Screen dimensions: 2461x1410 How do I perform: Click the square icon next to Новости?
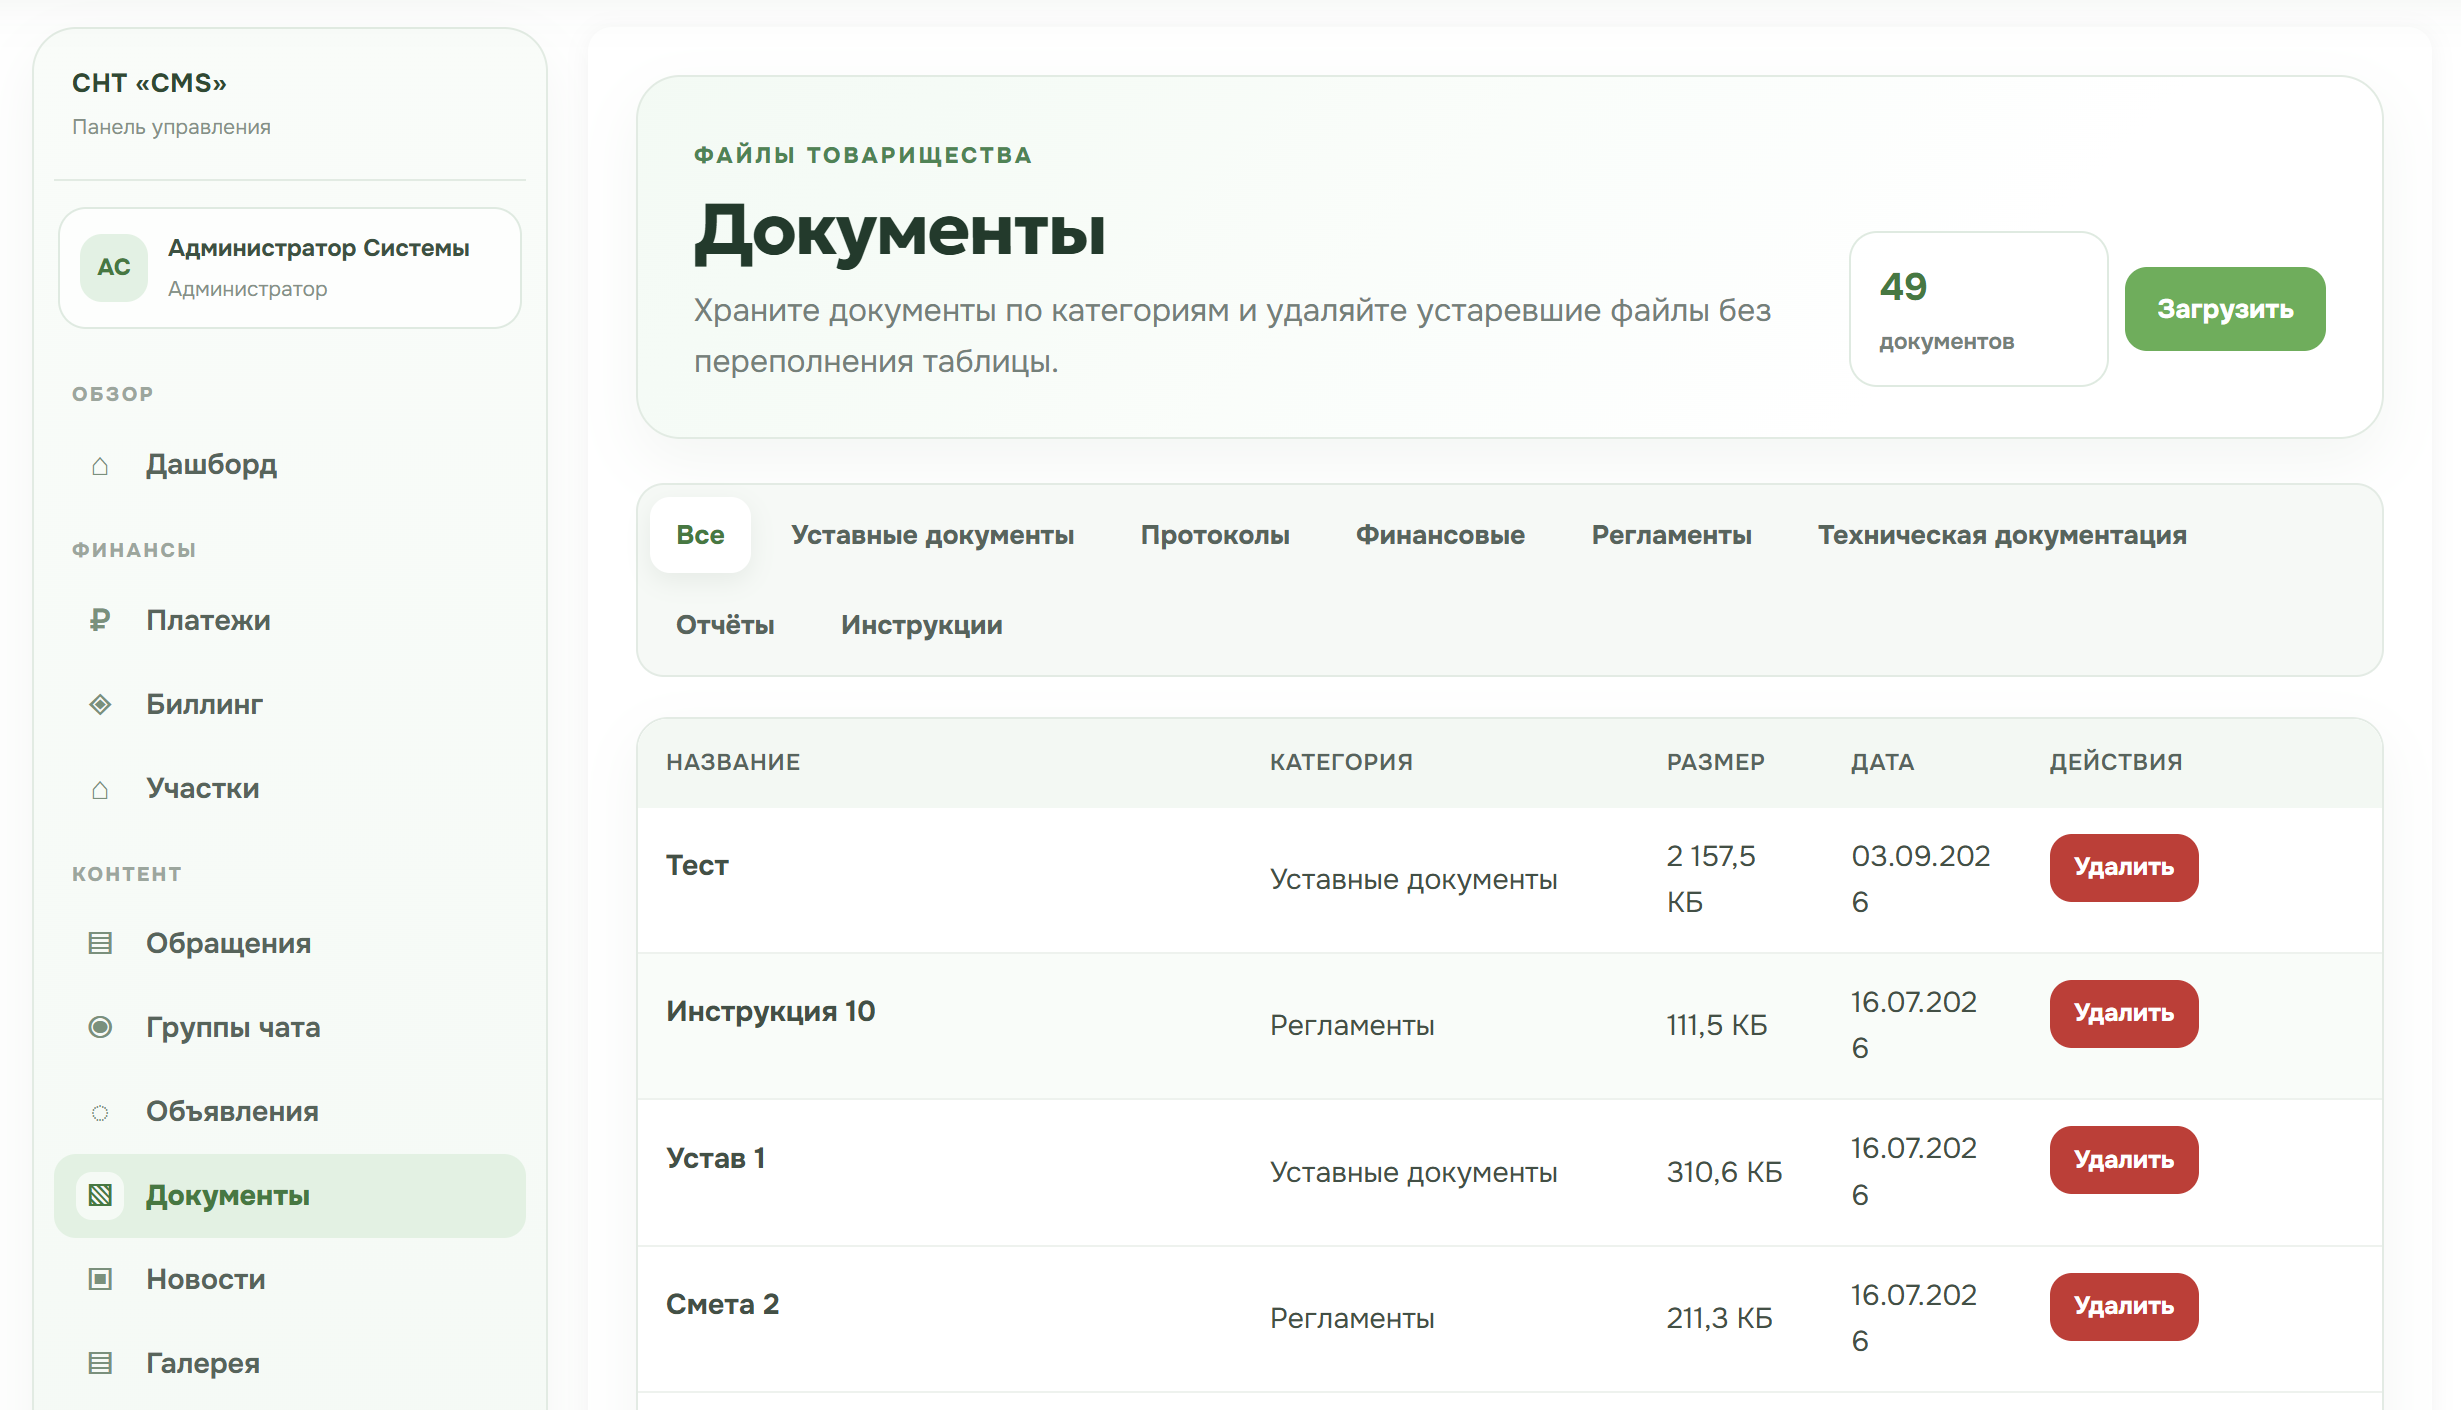click(100, 1280)
